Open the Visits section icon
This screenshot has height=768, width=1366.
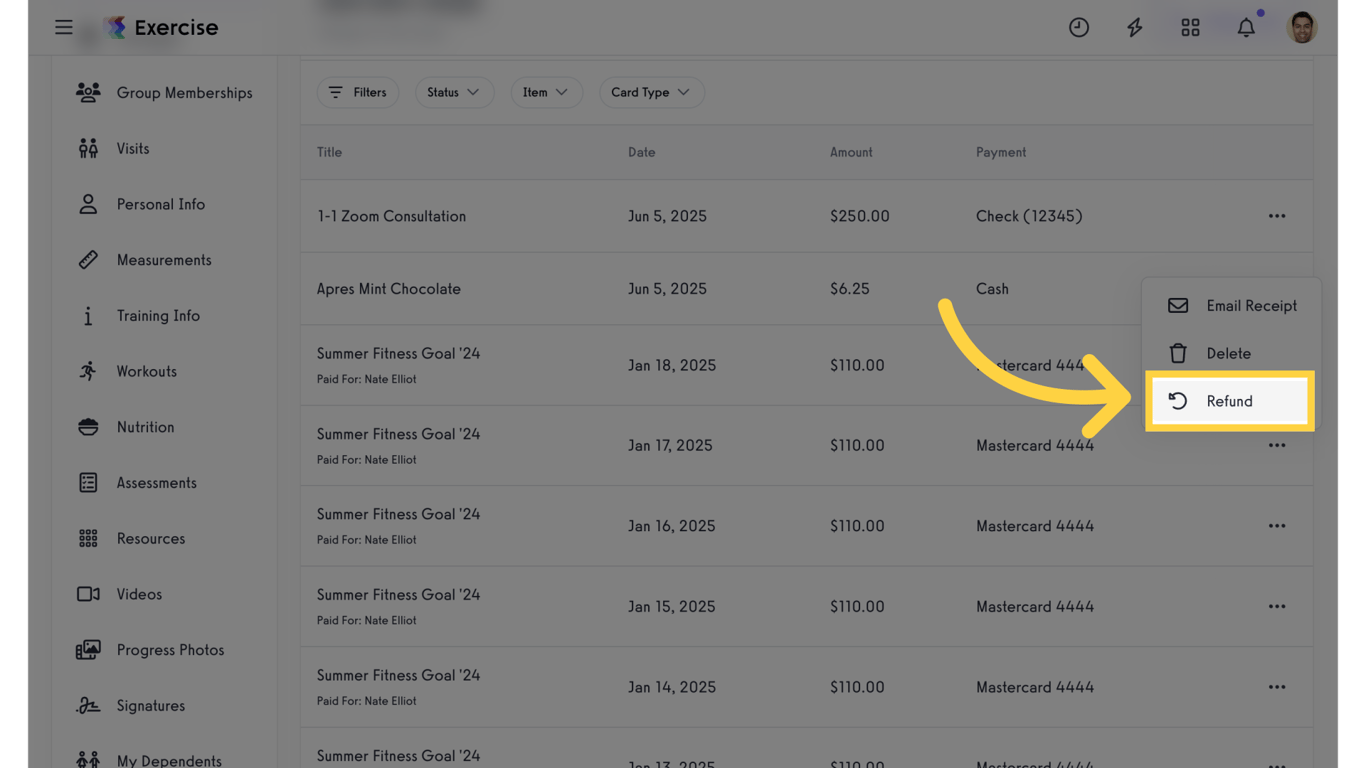88,148
